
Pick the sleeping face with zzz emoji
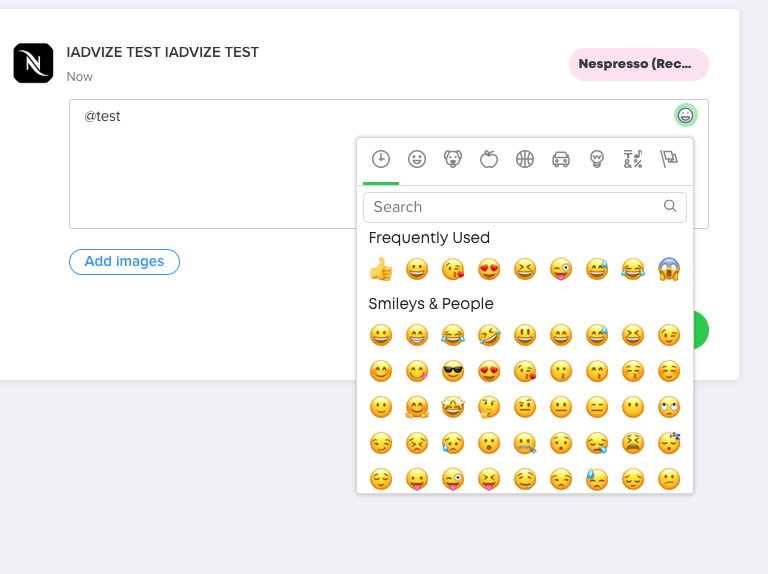669,443
